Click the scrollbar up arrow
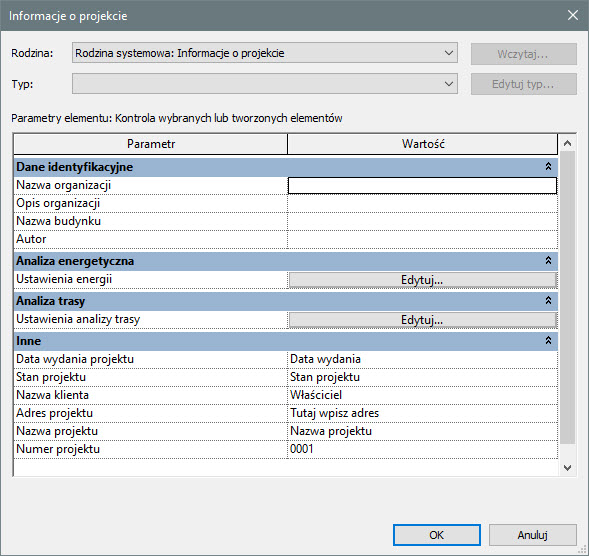The width and height of the screenshot is (589, 556). (x=567, y=143)
